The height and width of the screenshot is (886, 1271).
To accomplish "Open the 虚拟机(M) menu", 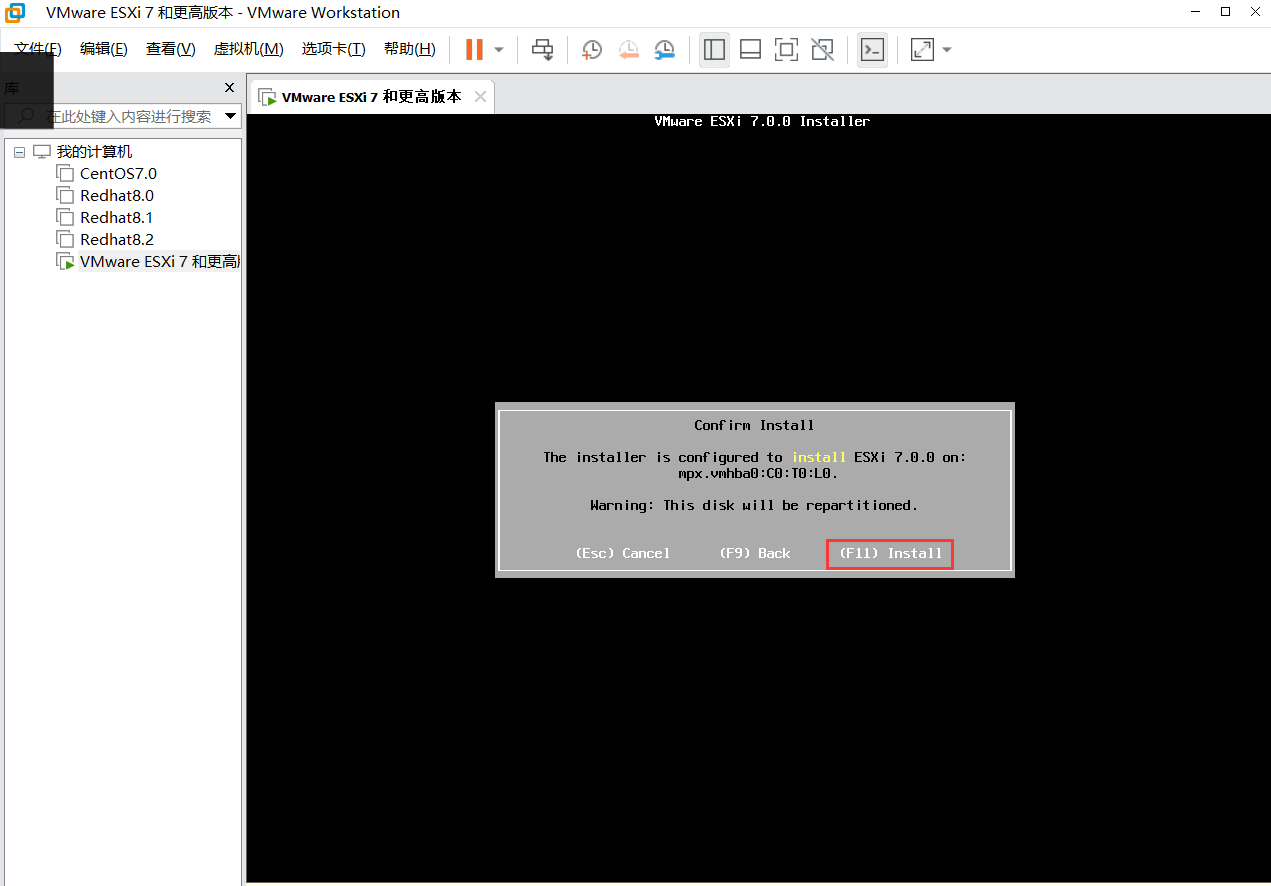I will click(248, 49).
